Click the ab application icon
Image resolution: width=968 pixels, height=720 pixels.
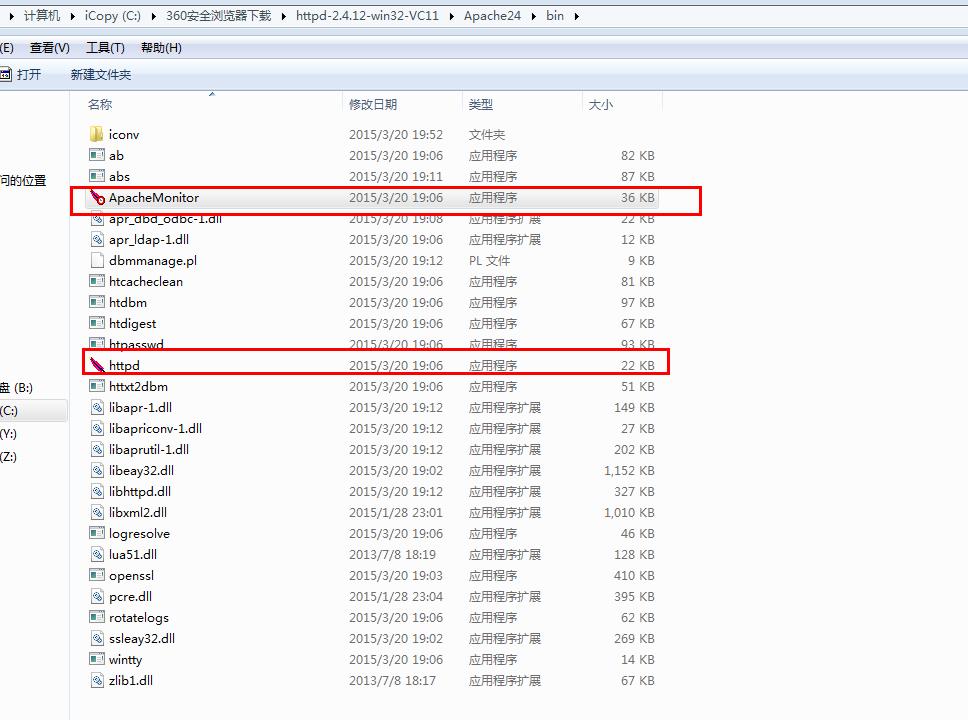[x=97, y=155]
